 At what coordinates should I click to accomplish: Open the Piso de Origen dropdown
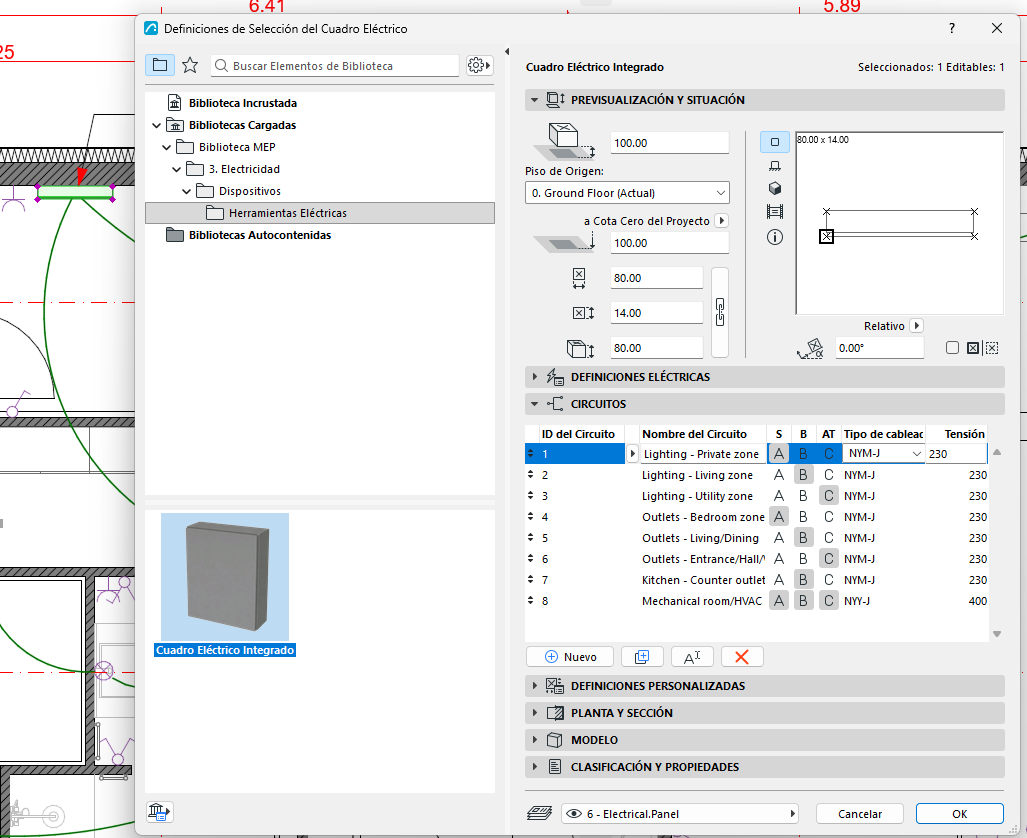tap(627, 193)
